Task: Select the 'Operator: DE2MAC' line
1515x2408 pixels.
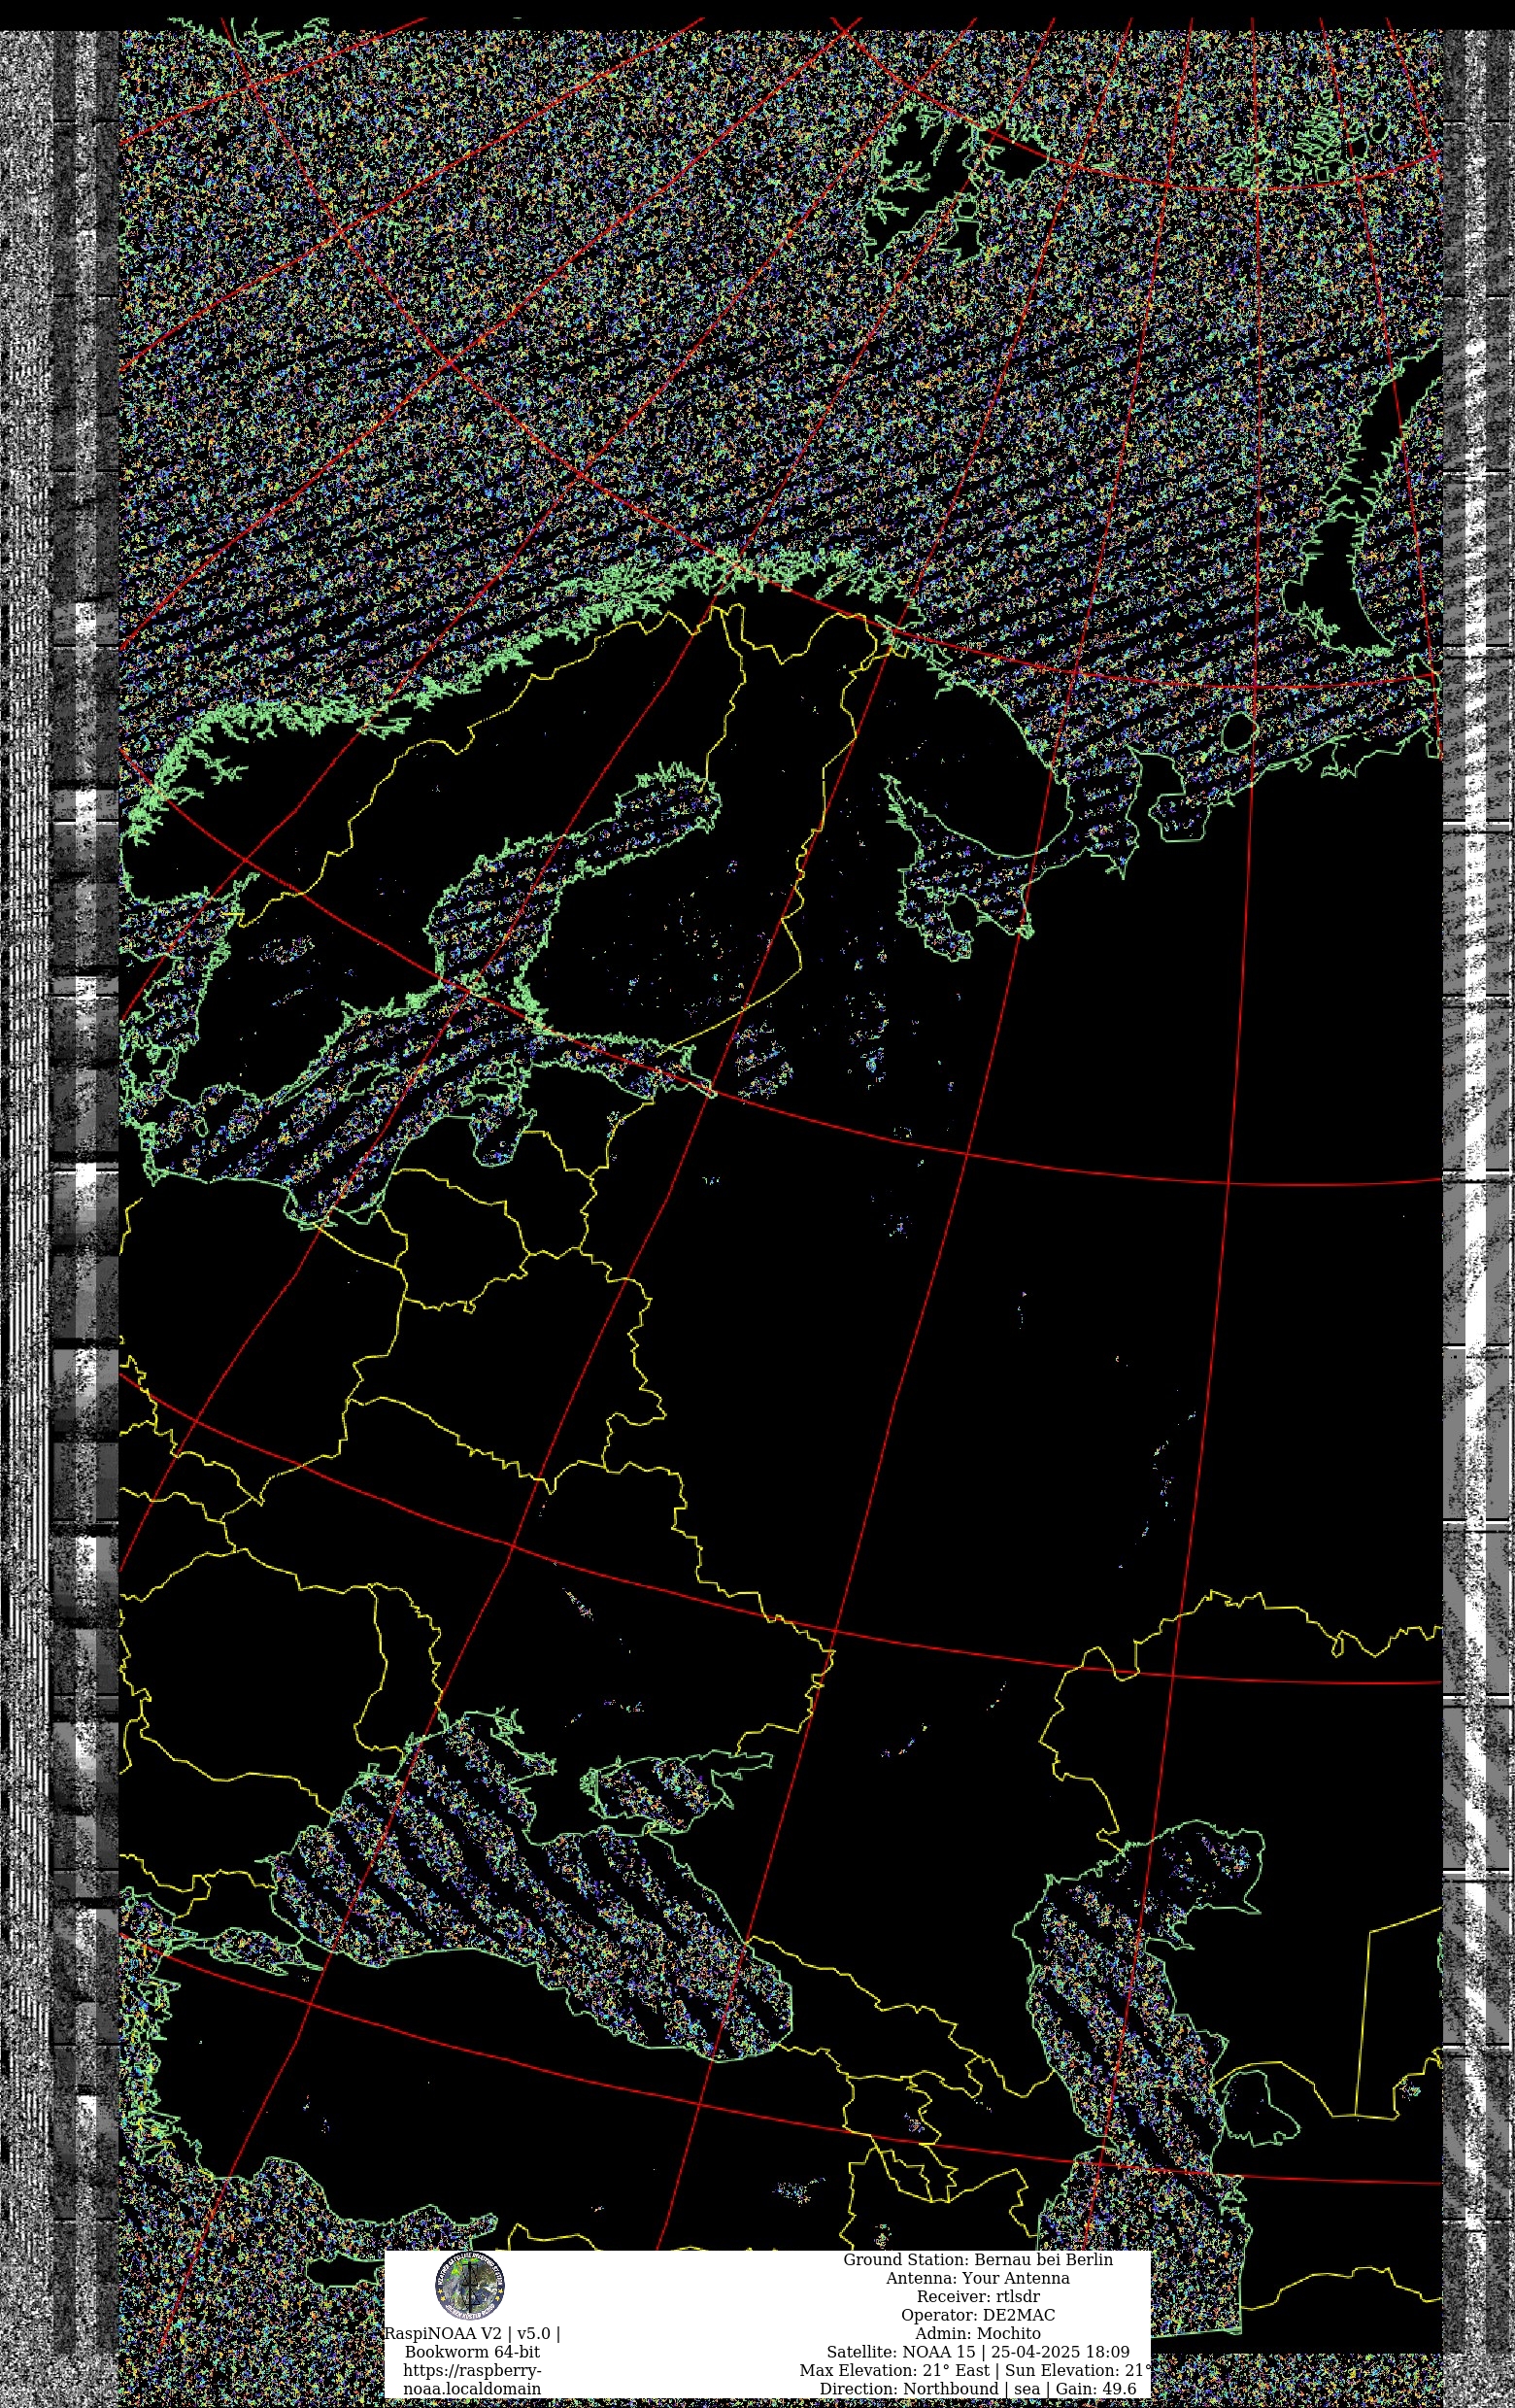Action: [x=978, y=2315]
